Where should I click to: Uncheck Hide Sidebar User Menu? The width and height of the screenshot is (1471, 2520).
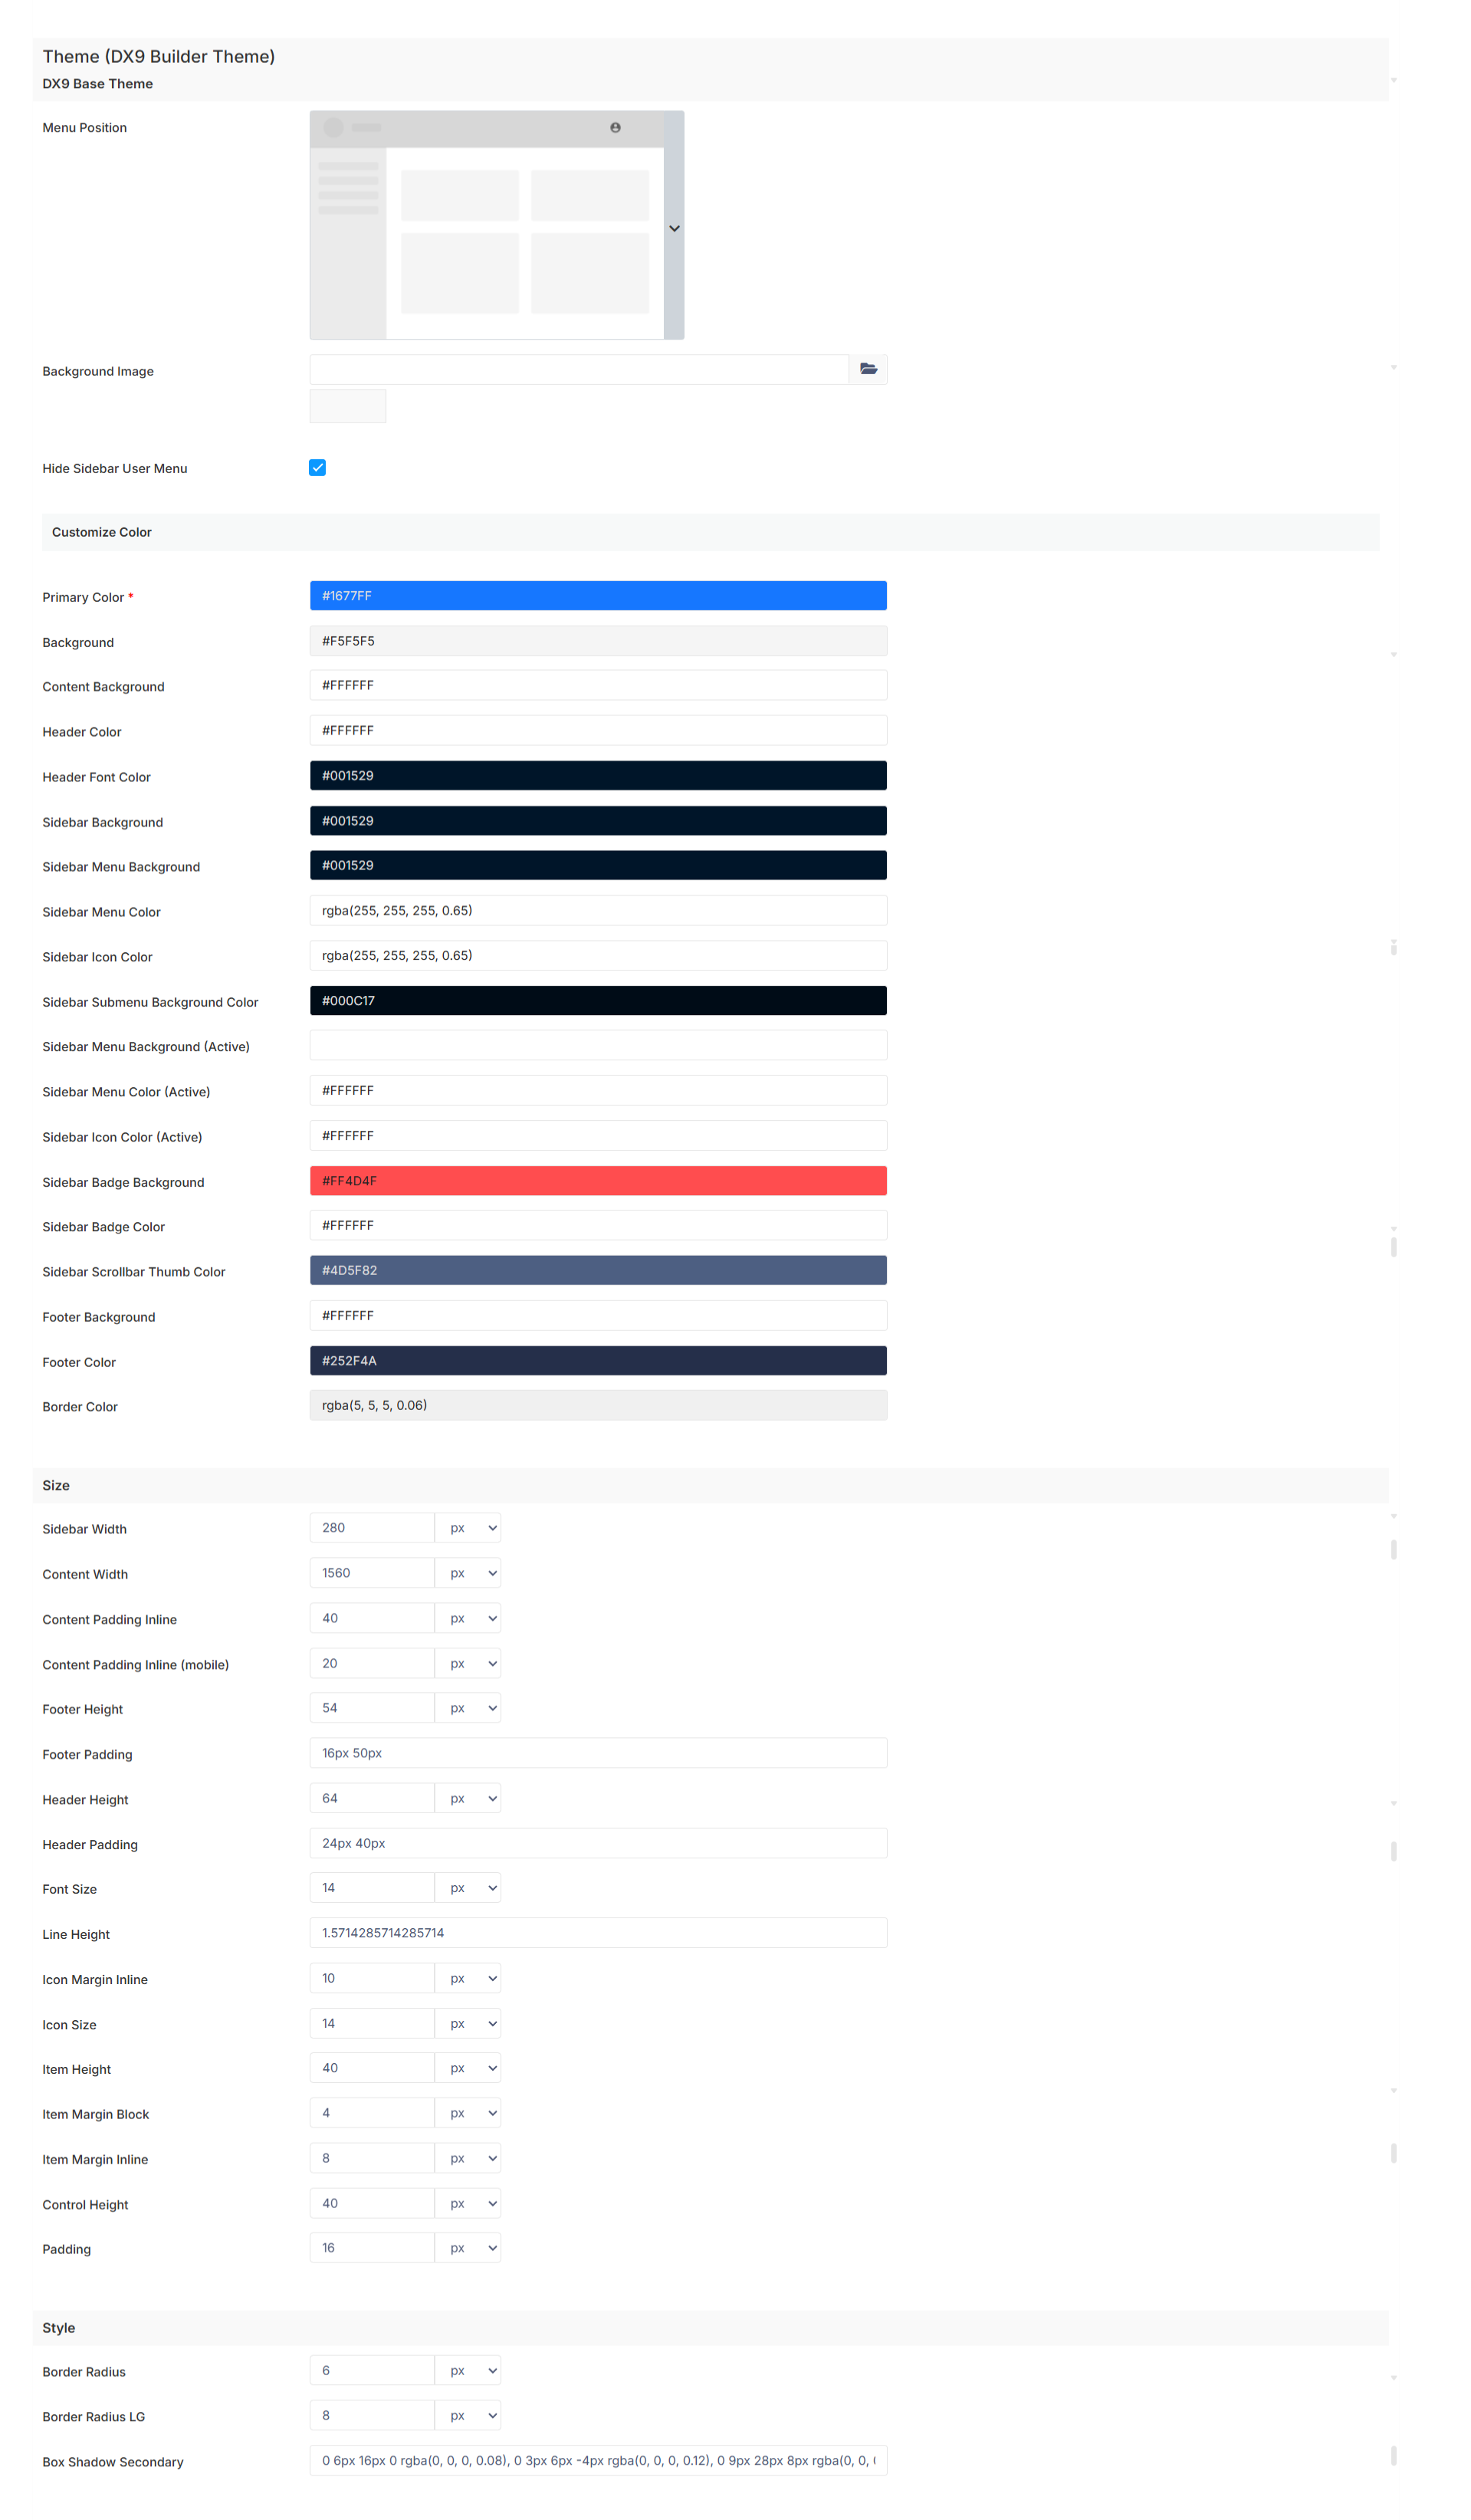317,467
